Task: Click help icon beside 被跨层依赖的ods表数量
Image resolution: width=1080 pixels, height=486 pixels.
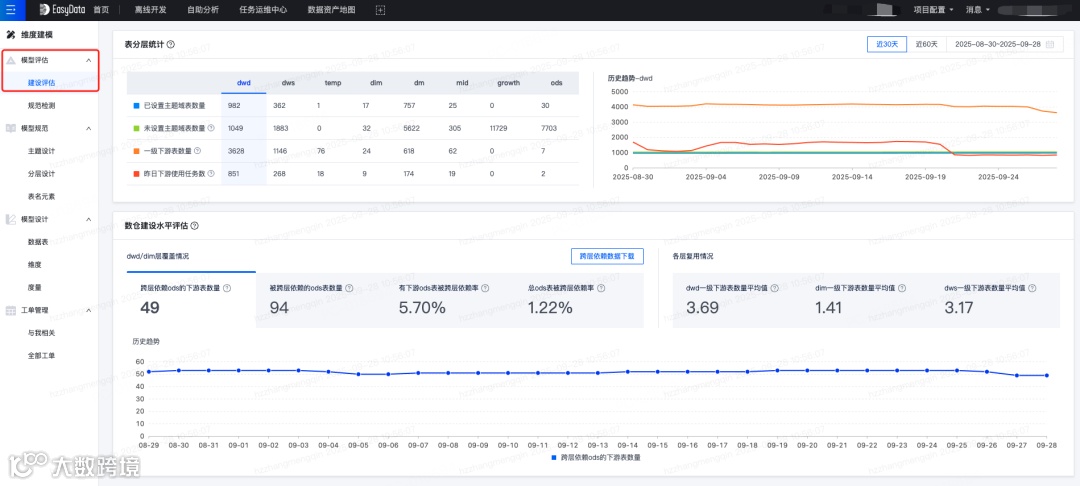Action: [349, 288]
